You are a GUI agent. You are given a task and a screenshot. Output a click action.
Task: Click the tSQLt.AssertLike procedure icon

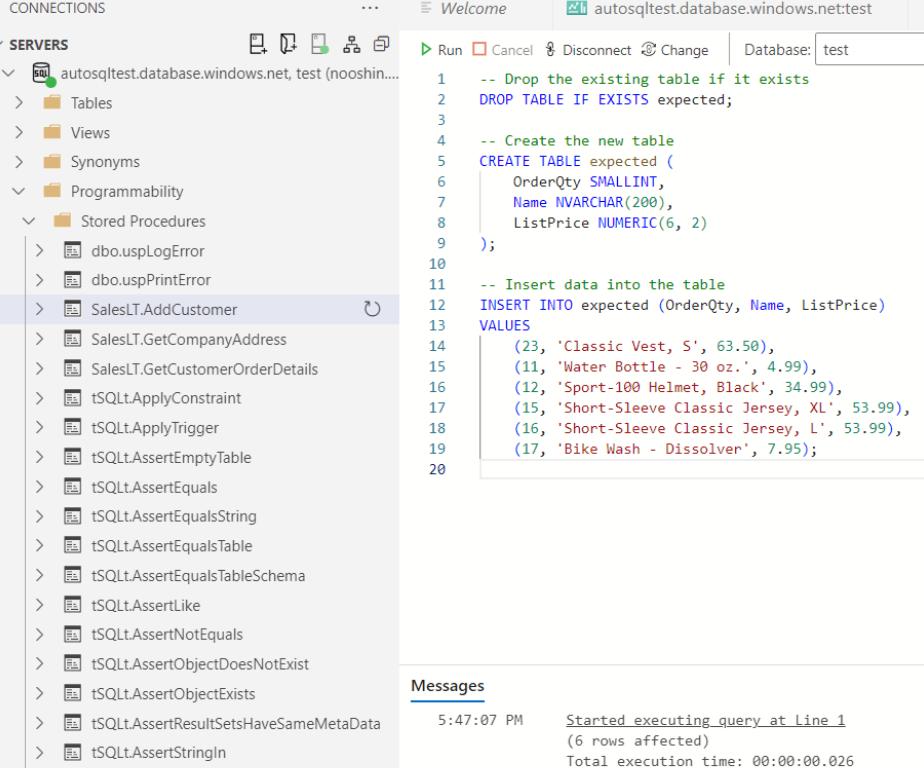(x=72, y=605)
